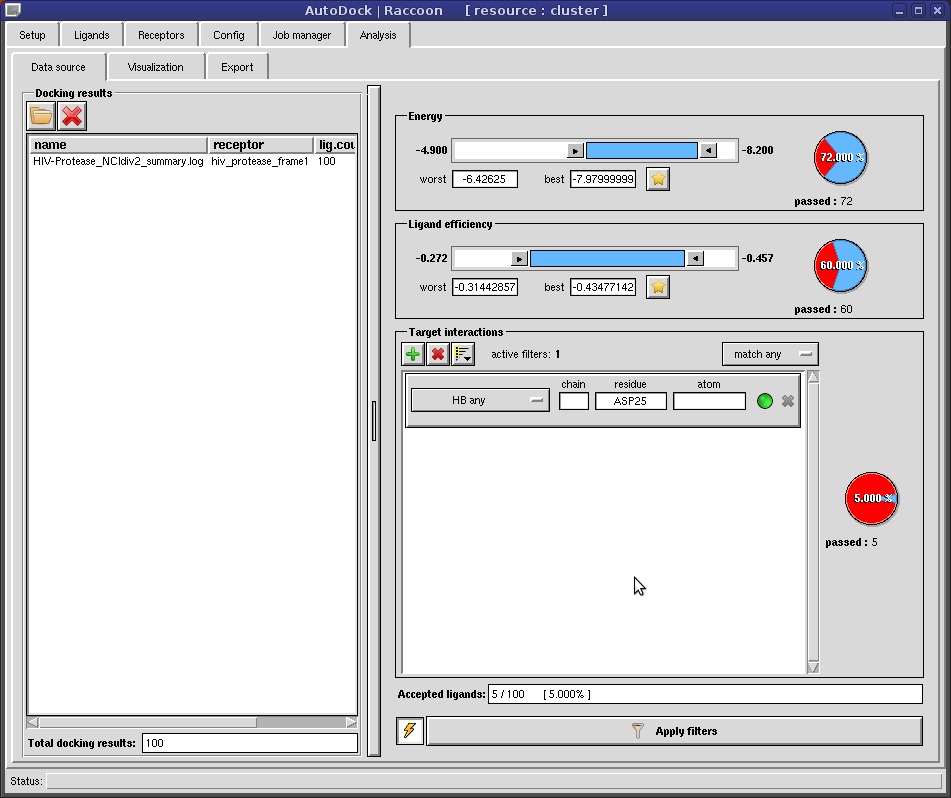Maximize the AutoDock Raccoon window
Image resolution: width=951 pixels, height=798 pixels.
tap(918, 11)
